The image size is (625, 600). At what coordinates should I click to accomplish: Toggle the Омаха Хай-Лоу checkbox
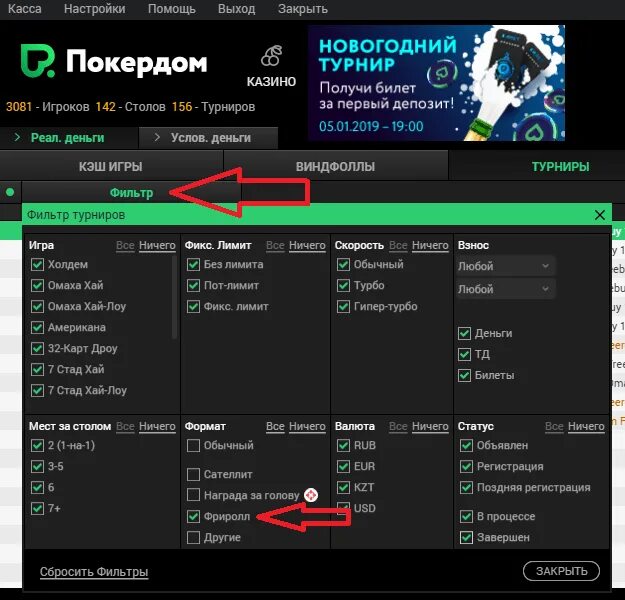tap(37, 307)
